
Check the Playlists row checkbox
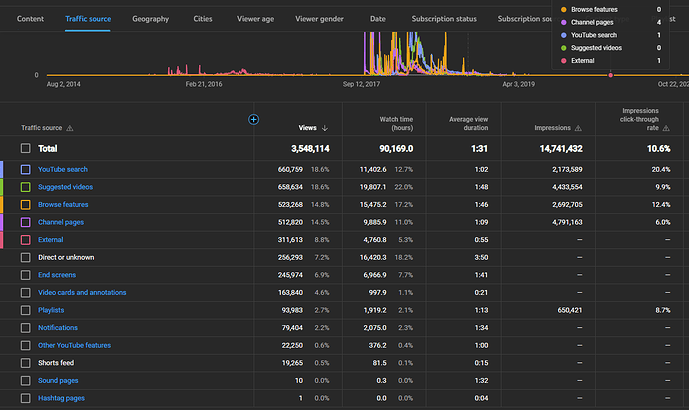[x=24, y=310]
